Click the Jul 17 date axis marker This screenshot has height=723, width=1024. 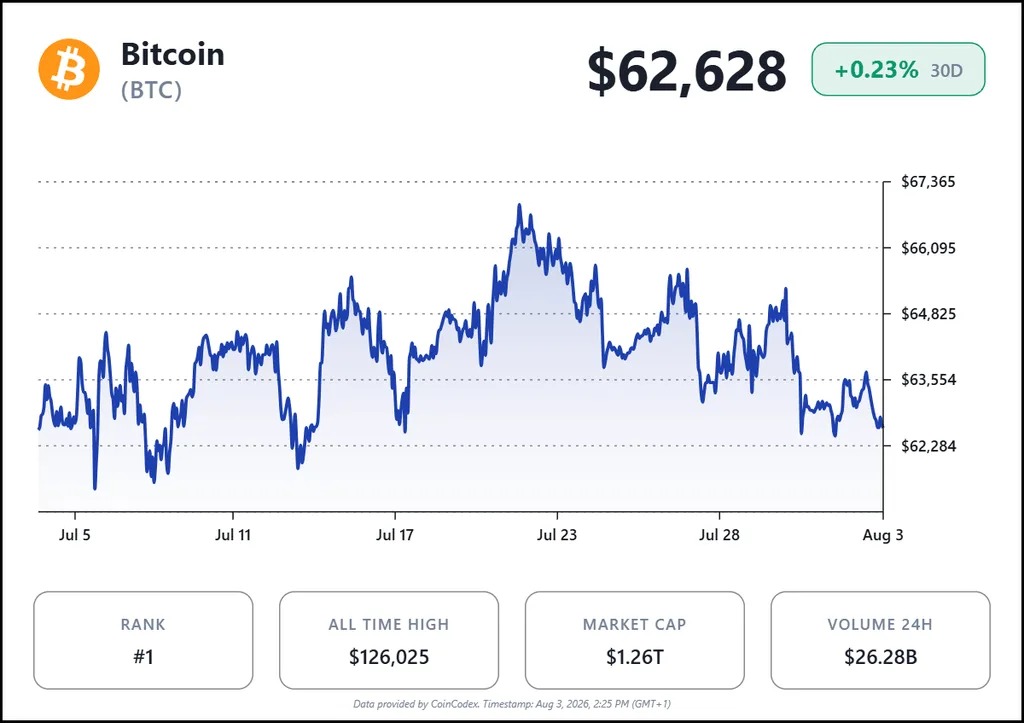(x=395, y=535)
